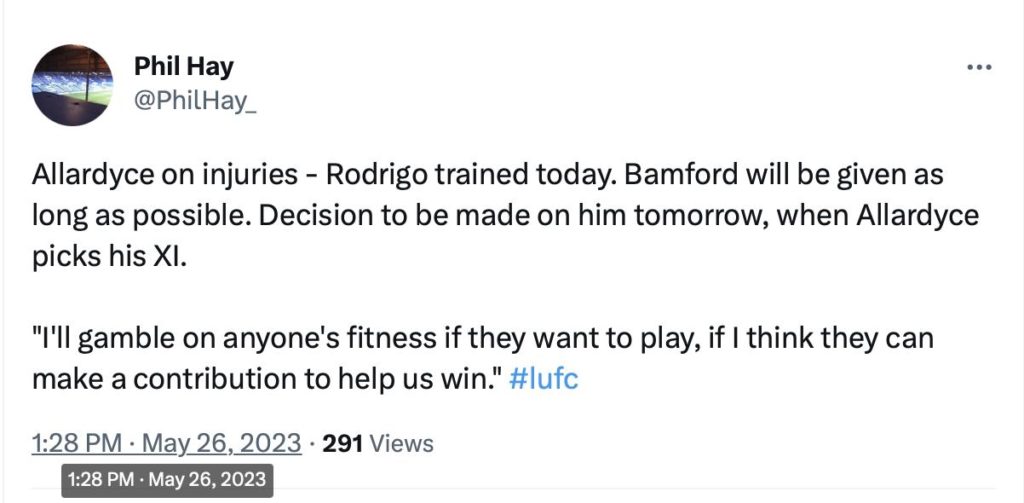
Task: Click Phil Hay's profile avatar picture
Action: pyautogui.click(x=72, y=83)
